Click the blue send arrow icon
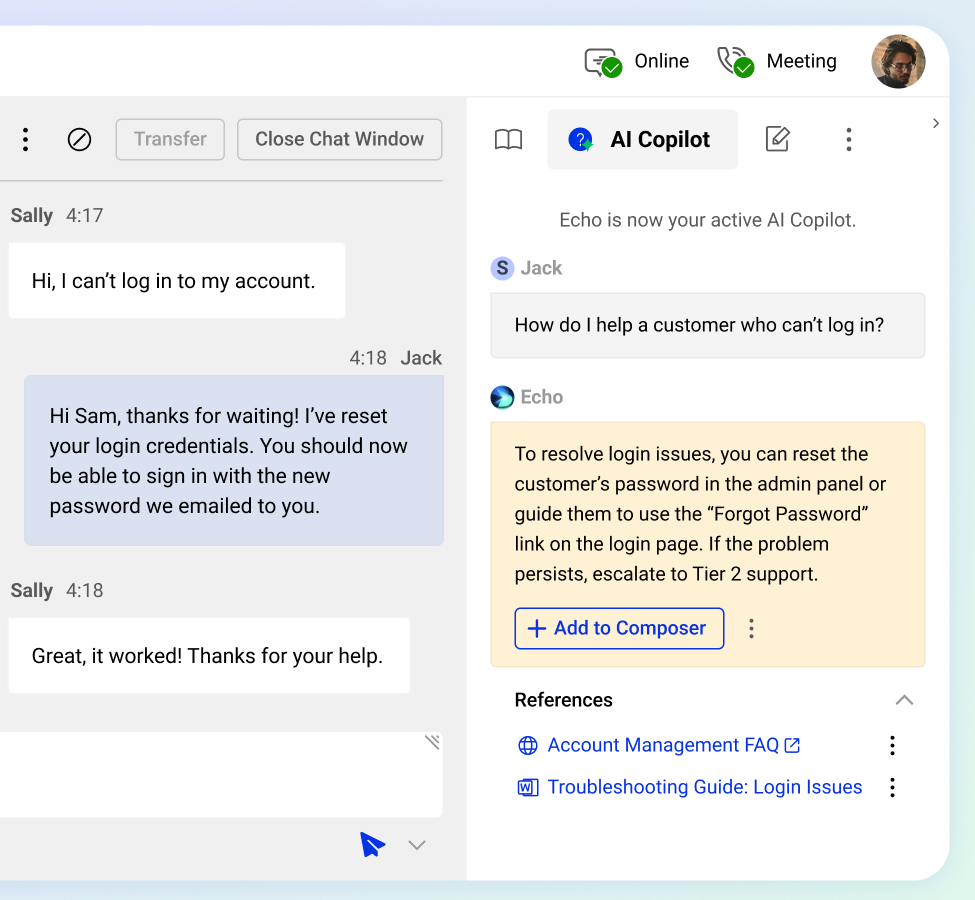 click(x=372, y=845)
